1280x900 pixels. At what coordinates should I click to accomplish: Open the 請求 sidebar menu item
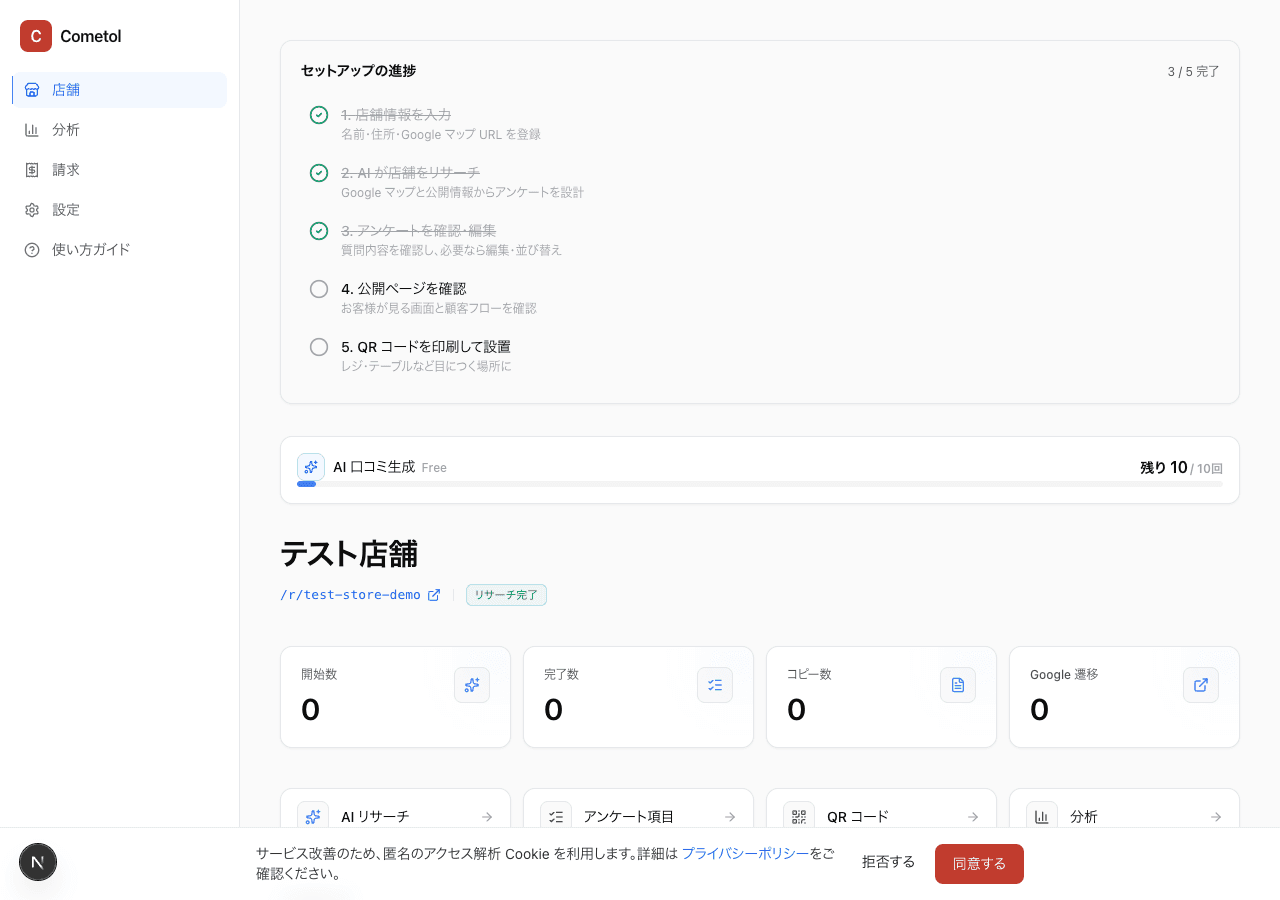tap(119, 170)
